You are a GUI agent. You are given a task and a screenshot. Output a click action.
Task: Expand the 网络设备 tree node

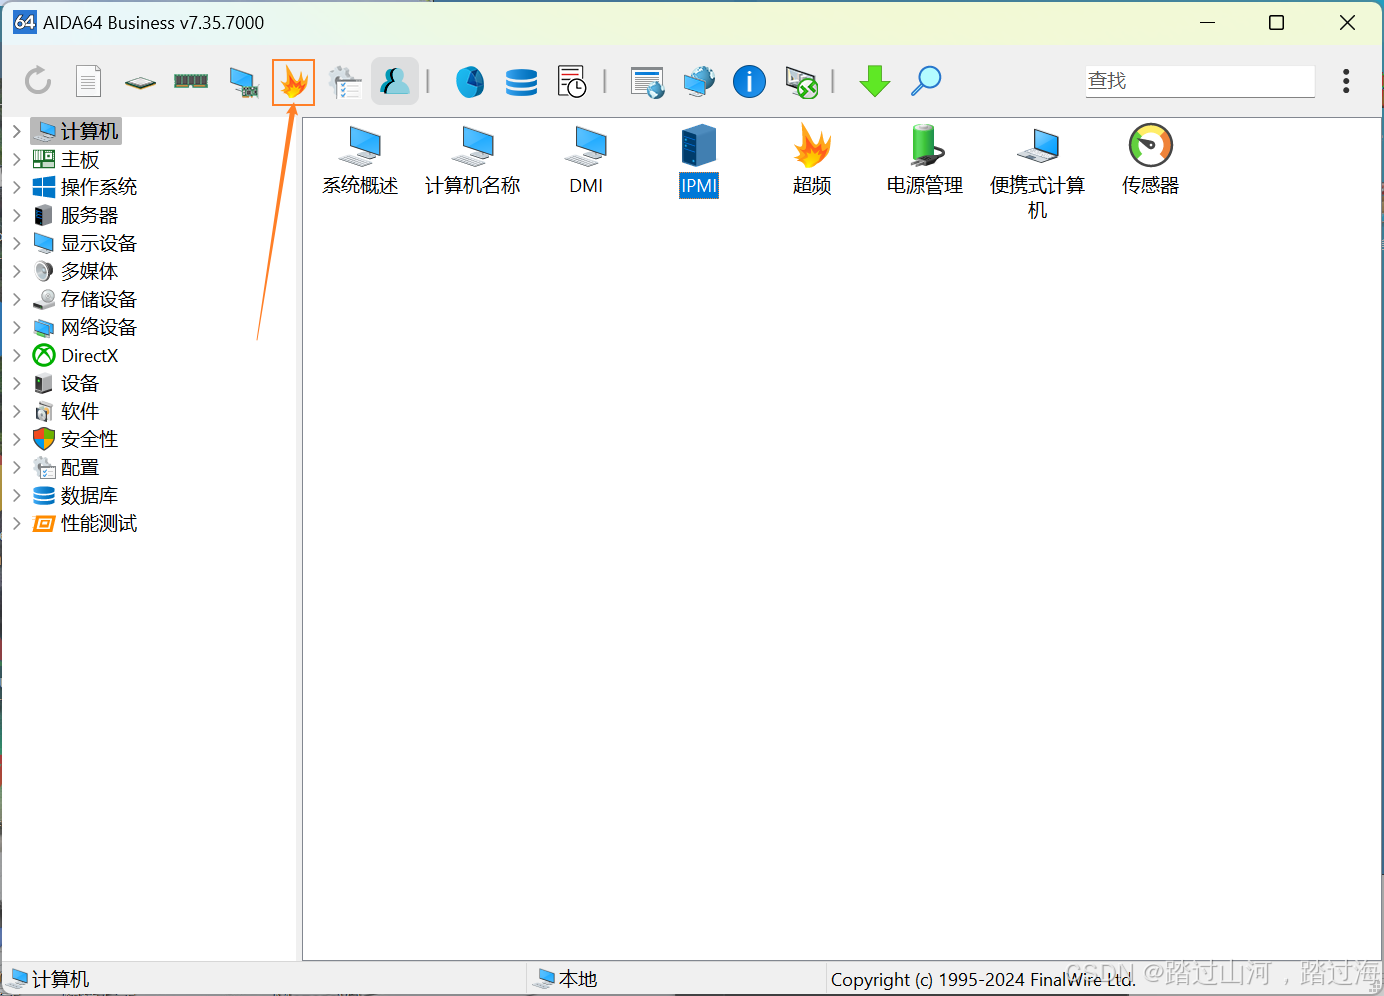[x=16, y=327]
